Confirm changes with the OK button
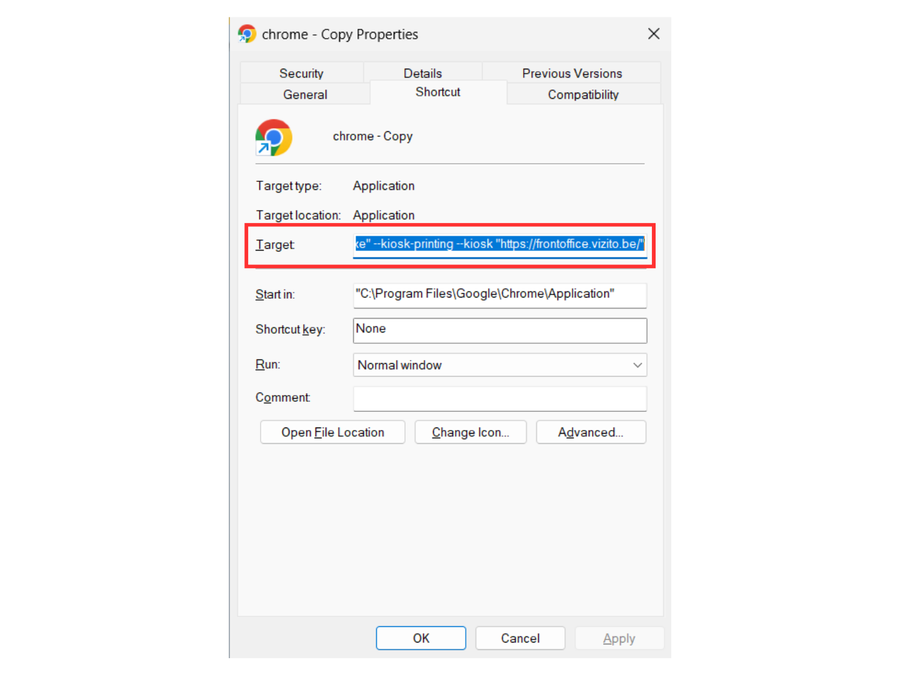 click(x=420, y=638)
